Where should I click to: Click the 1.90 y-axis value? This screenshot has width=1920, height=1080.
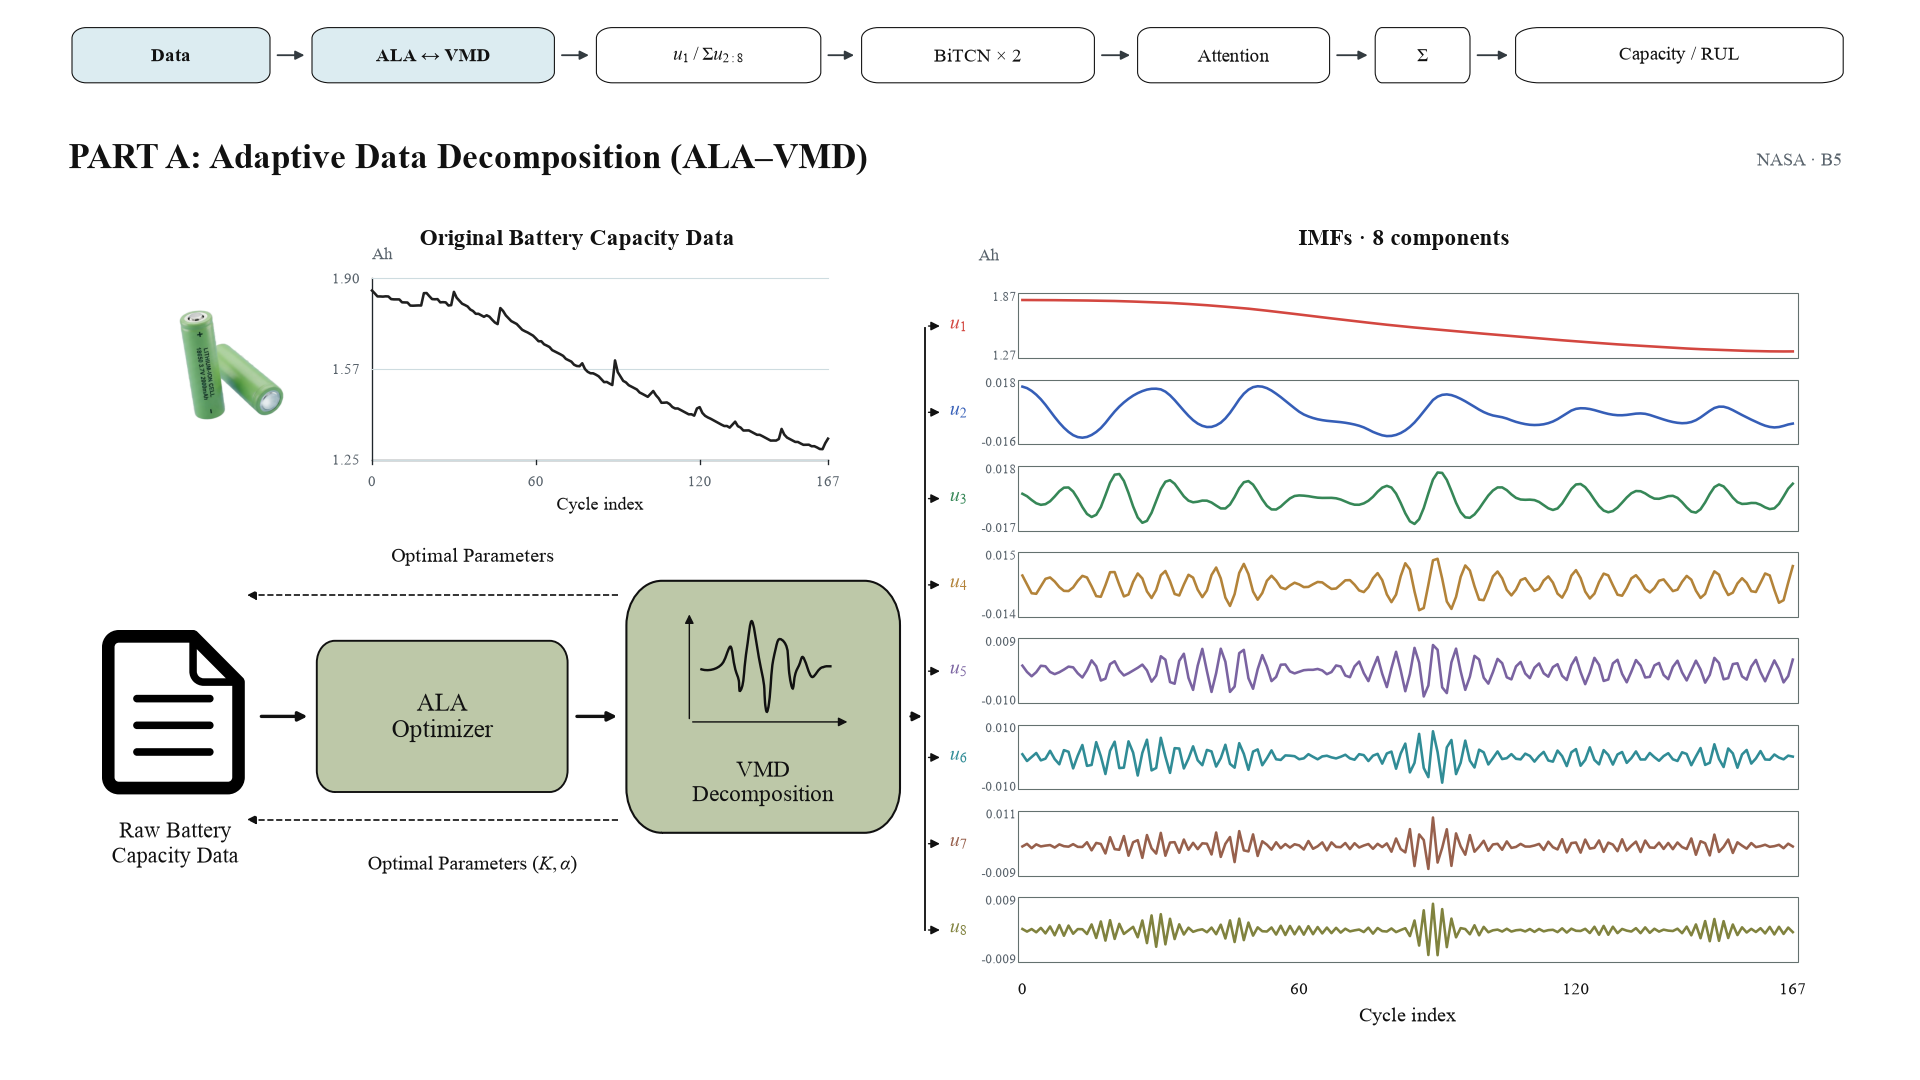coord(346,279)
